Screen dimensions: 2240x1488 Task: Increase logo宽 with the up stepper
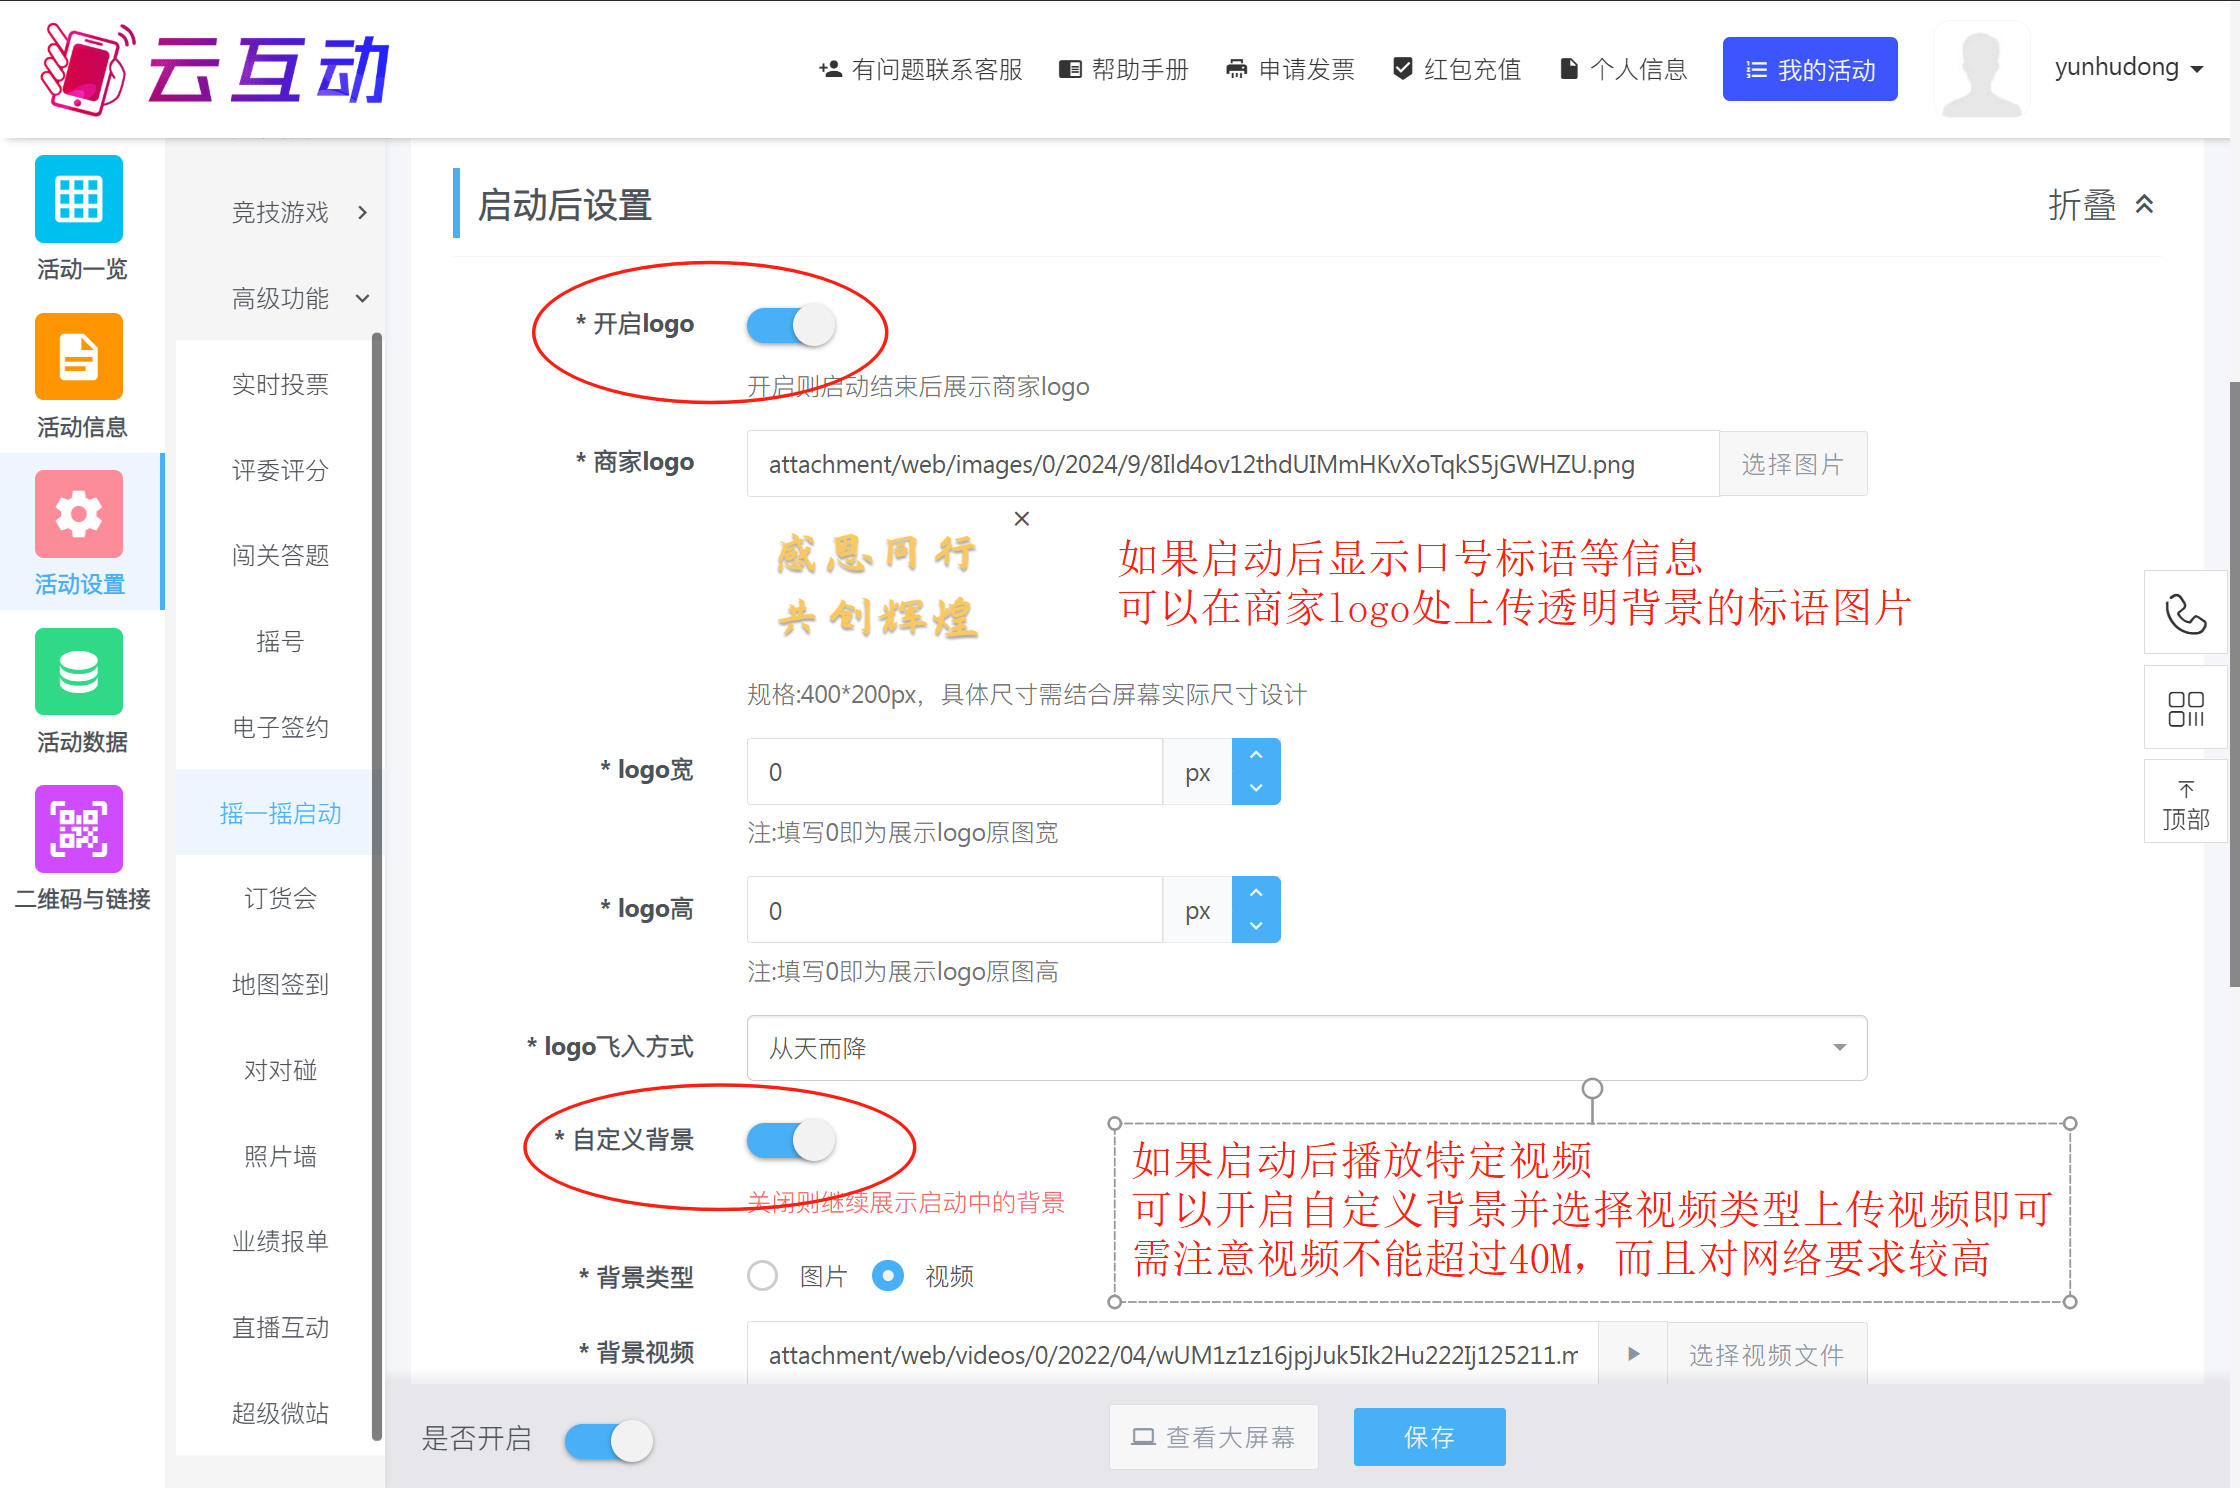(1256, 755)
